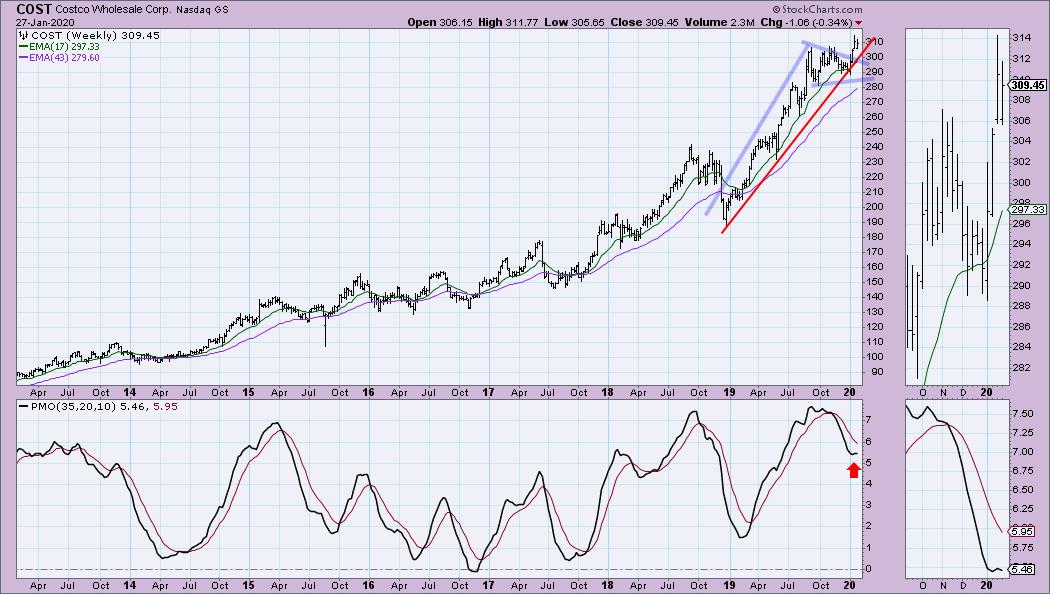The image size is (1050, 594).
Task: Click the green EMA(17) legend line swatch
Action: tap(23, 47)
